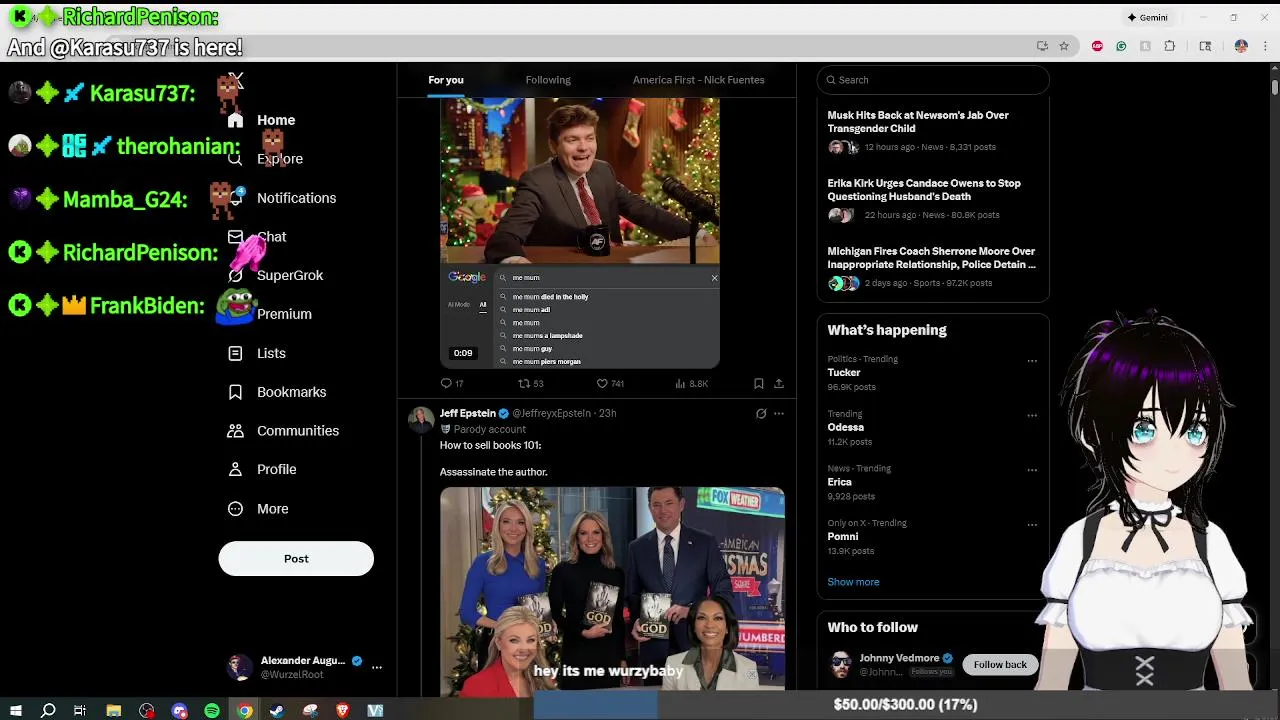Viewport: 1280px width, 720px height.
Task: Follow back Johnny Vedmore
Action: coord(1000,665)
